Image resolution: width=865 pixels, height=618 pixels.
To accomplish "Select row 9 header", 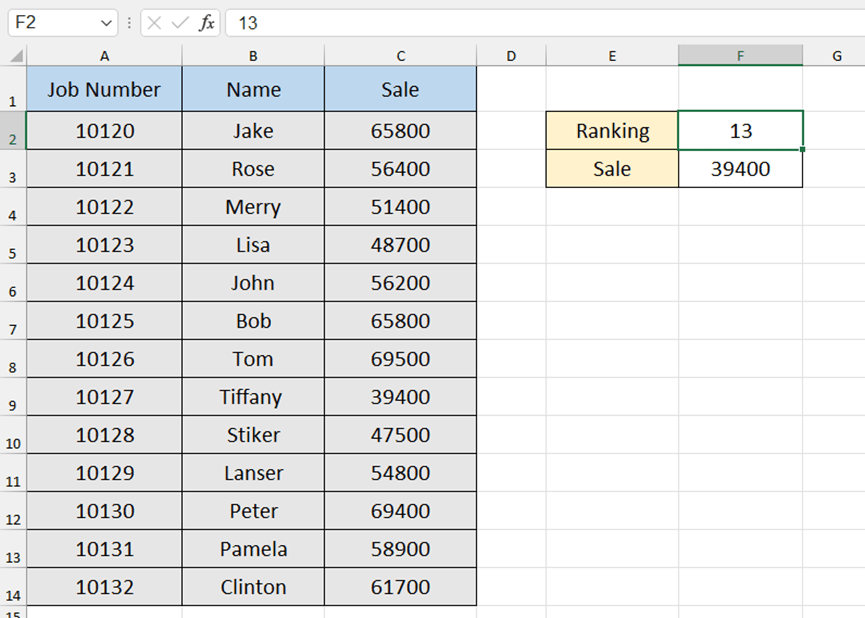I will coord(13,397).
